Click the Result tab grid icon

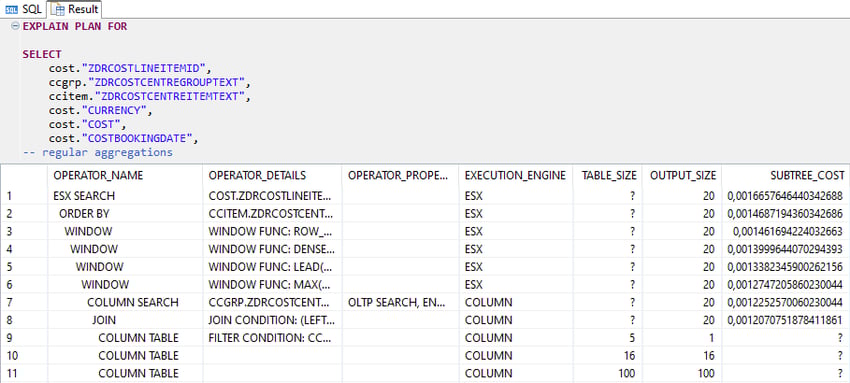(x=57, y=9)
